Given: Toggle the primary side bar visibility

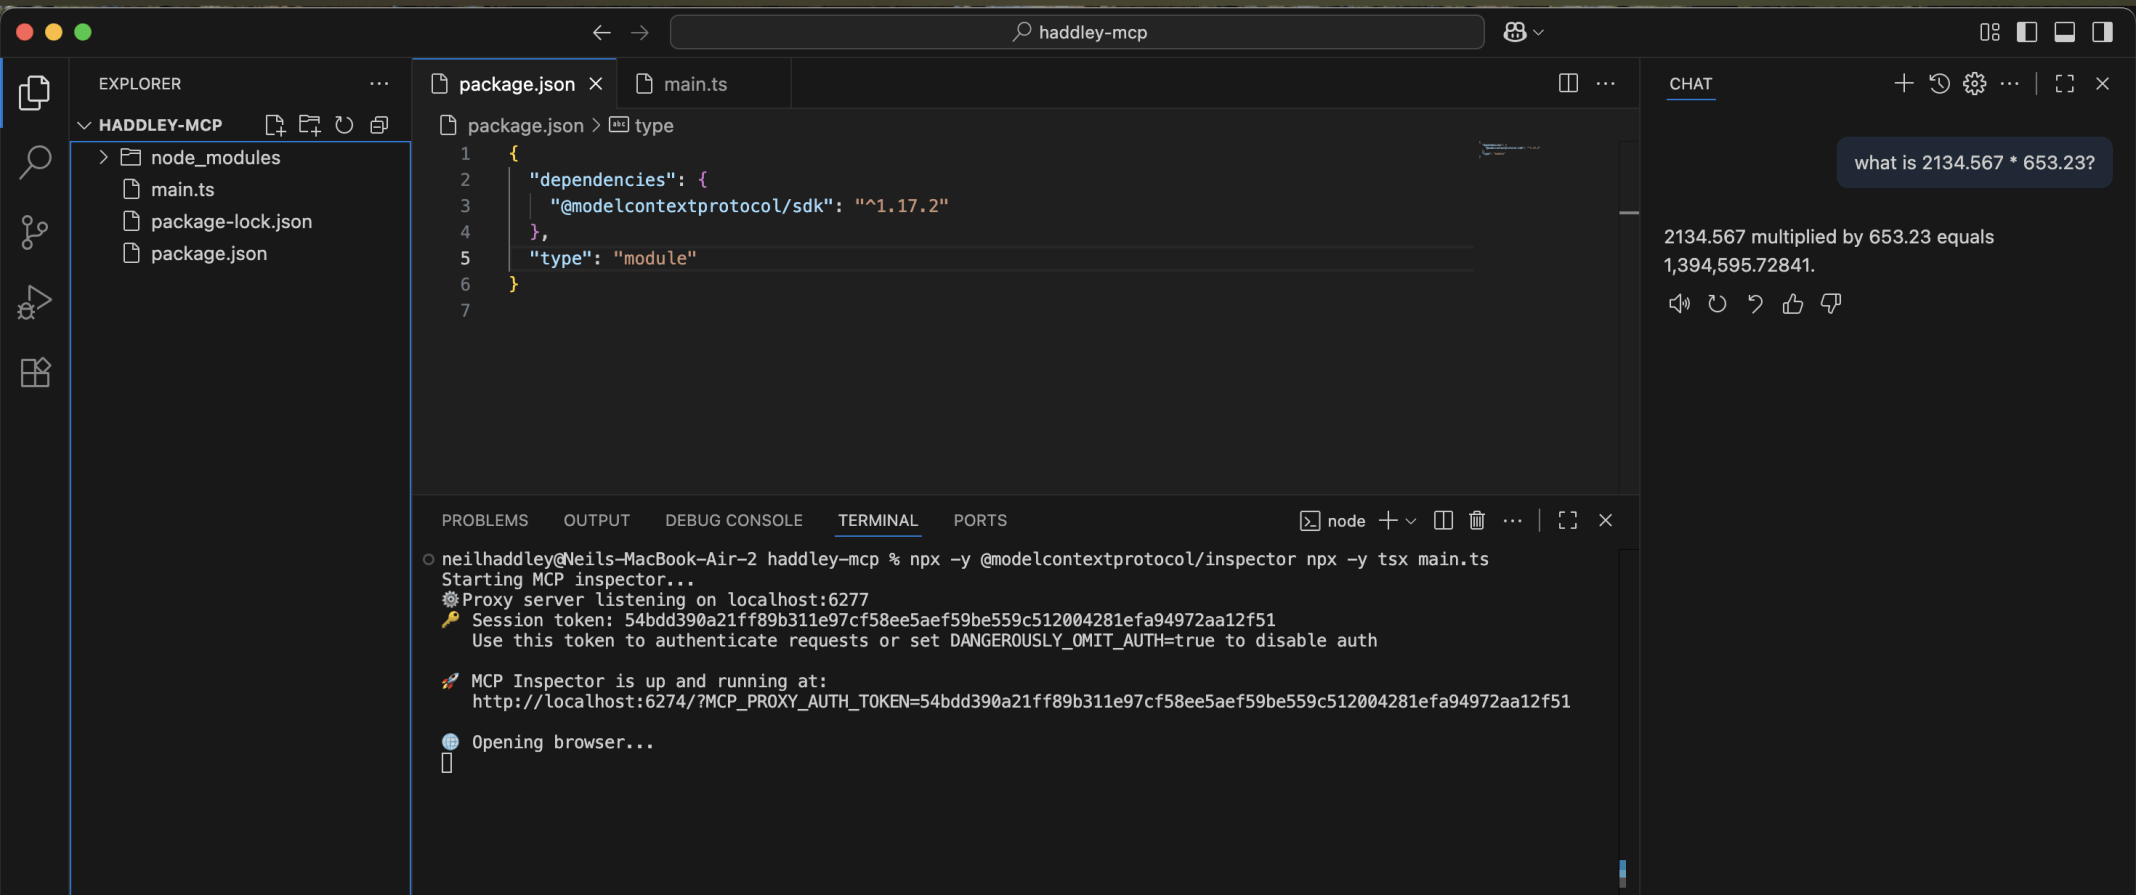Looking at the screenshot, I should pos(2027,32).
